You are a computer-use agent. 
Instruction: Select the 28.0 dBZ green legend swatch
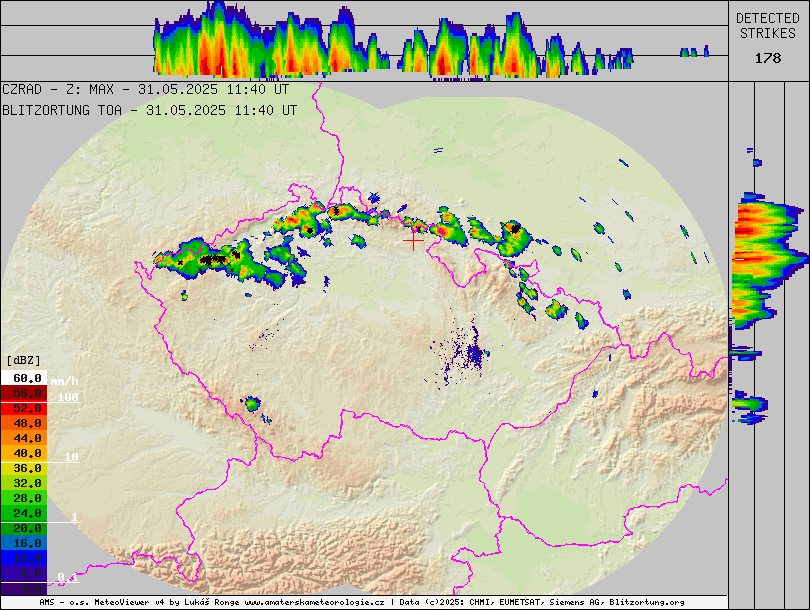pos(24,498)
